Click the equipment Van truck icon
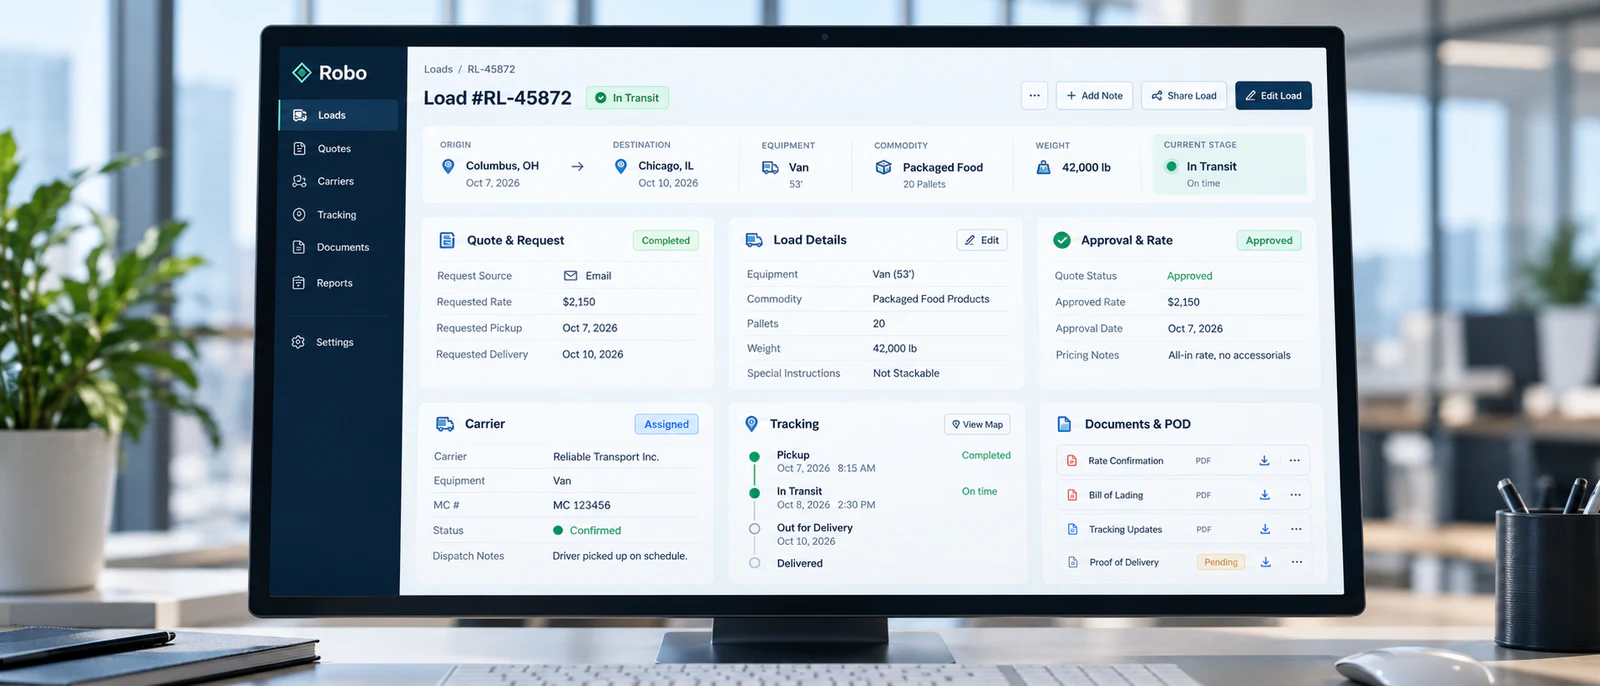The height and width of the screenshot is (686, 1600). coord(770,168)
